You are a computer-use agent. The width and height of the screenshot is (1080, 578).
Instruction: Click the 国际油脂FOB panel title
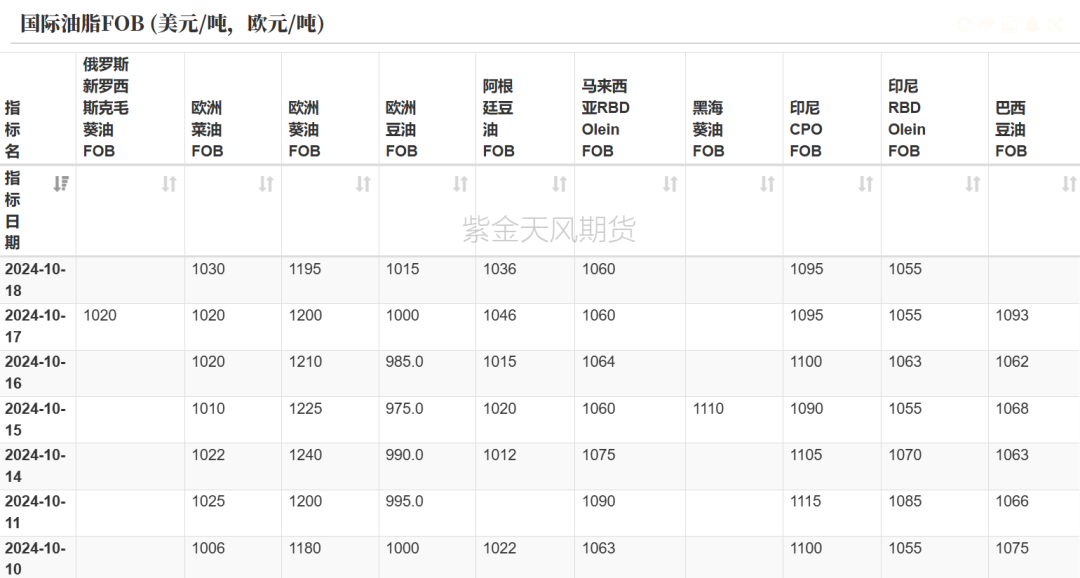pyautogui.click(x=172, y=24)
